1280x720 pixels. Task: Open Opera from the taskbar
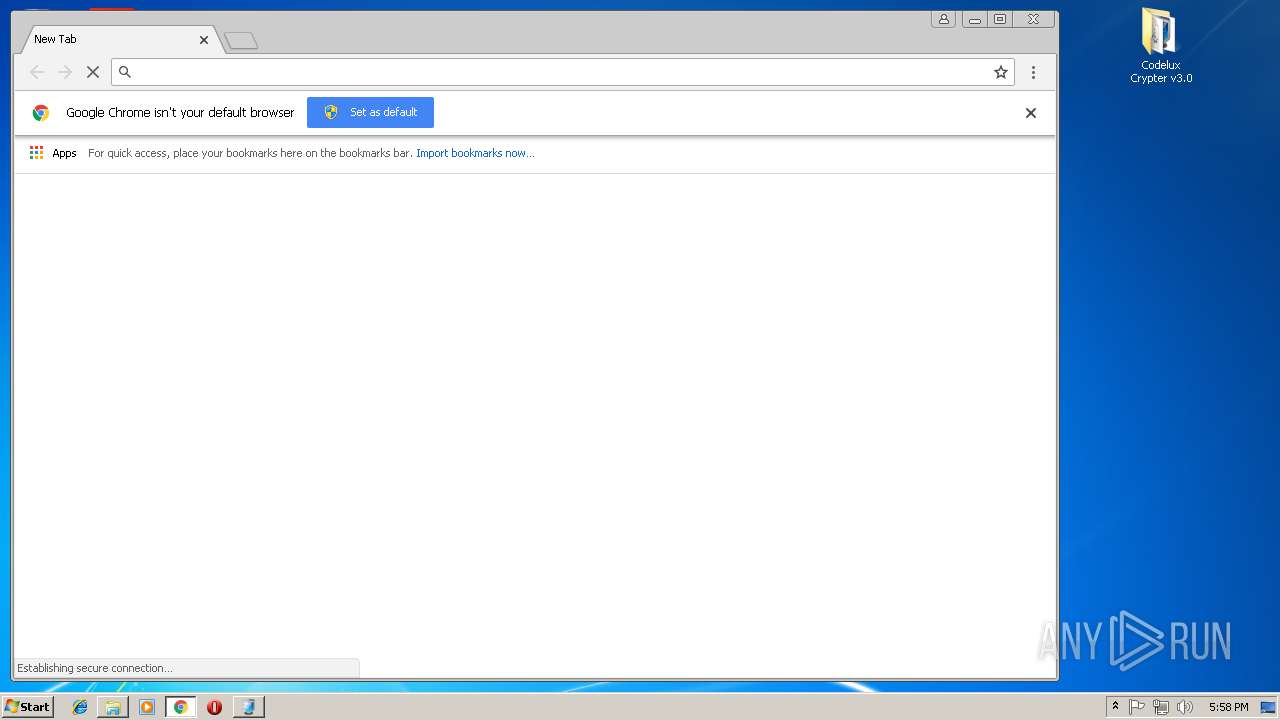tap(214, 707)
